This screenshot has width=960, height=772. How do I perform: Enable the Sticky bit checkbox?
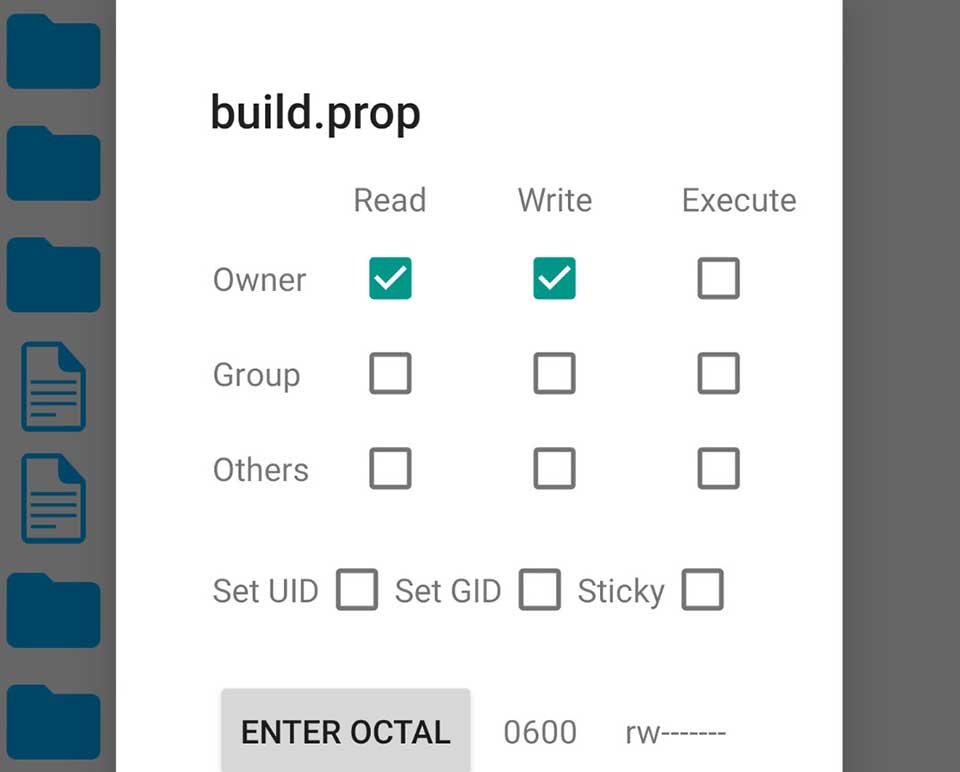702,590
